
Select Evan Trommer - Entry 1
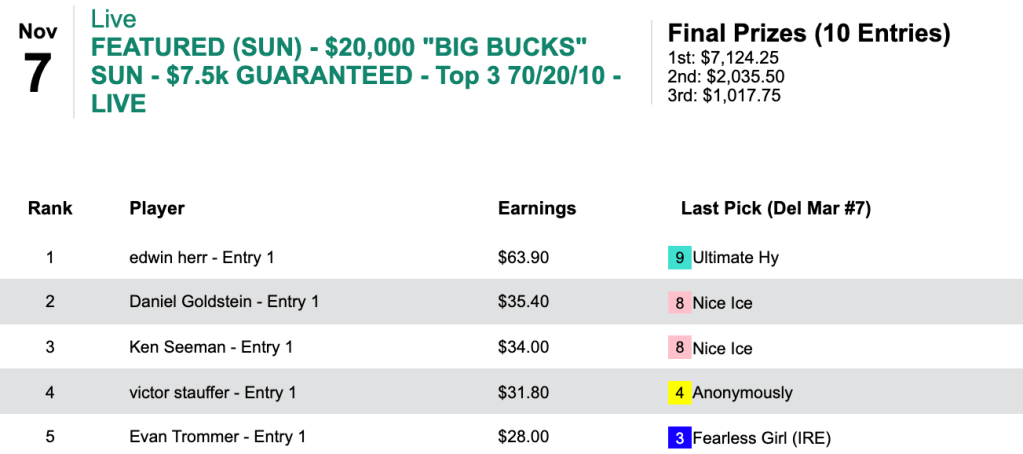point(217,437)
